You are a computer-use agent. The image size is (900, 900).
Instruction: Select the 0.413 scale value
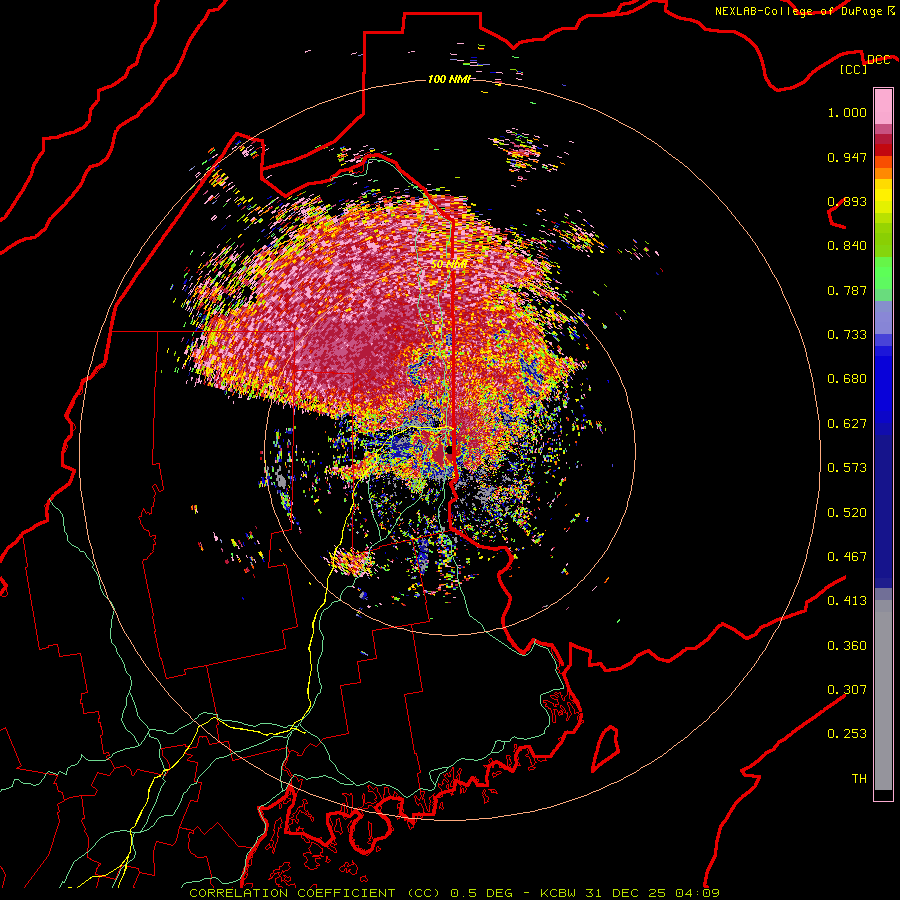pos(847,601)
